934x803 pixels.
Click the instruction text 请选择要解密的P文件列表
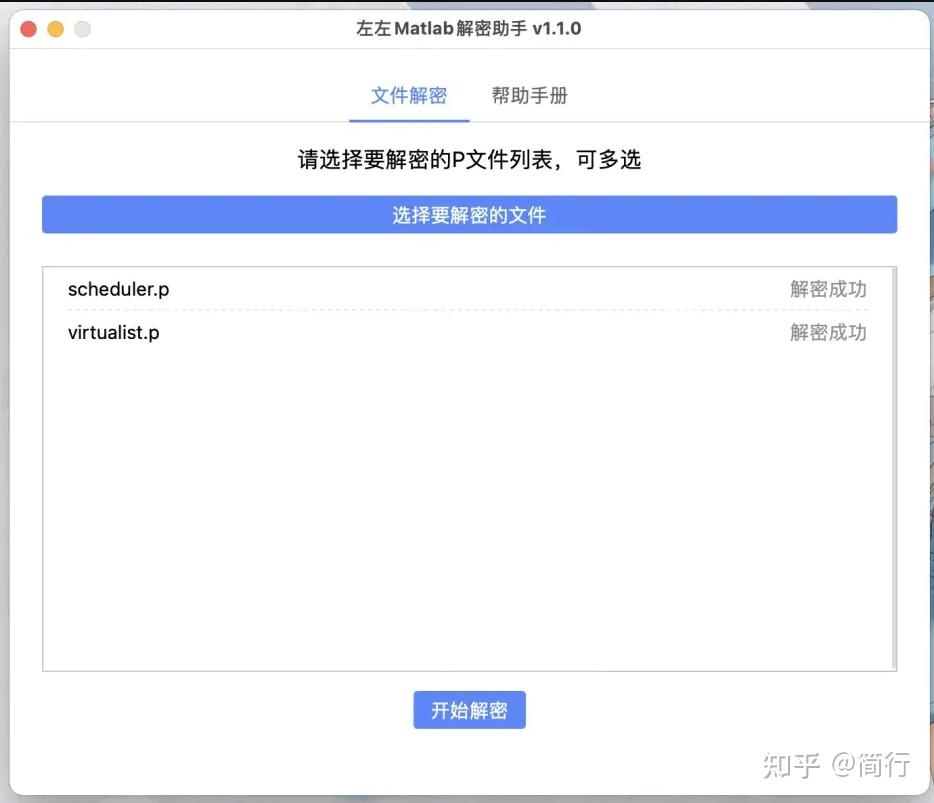(x=466, y=159)
